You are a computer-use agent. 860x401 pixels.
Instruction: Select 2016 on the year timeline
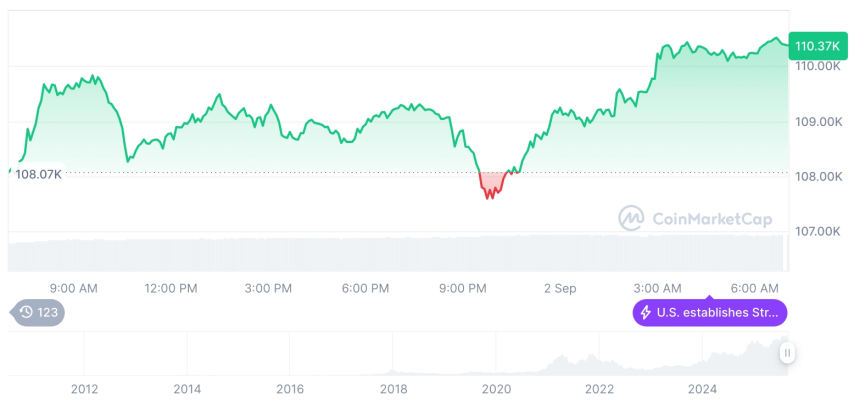pos(290,388)
